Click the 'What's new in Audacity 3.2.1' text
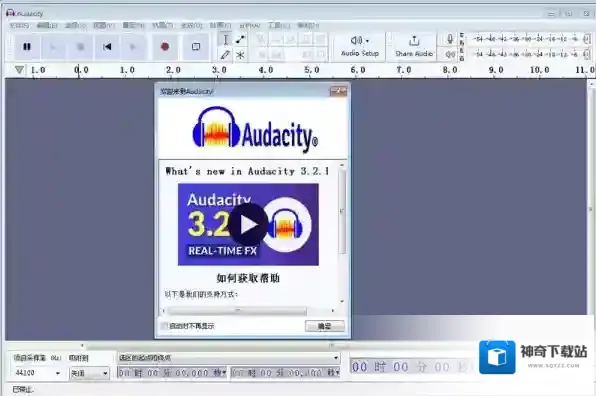Screen dimensions: 596x396 point(247,171)
